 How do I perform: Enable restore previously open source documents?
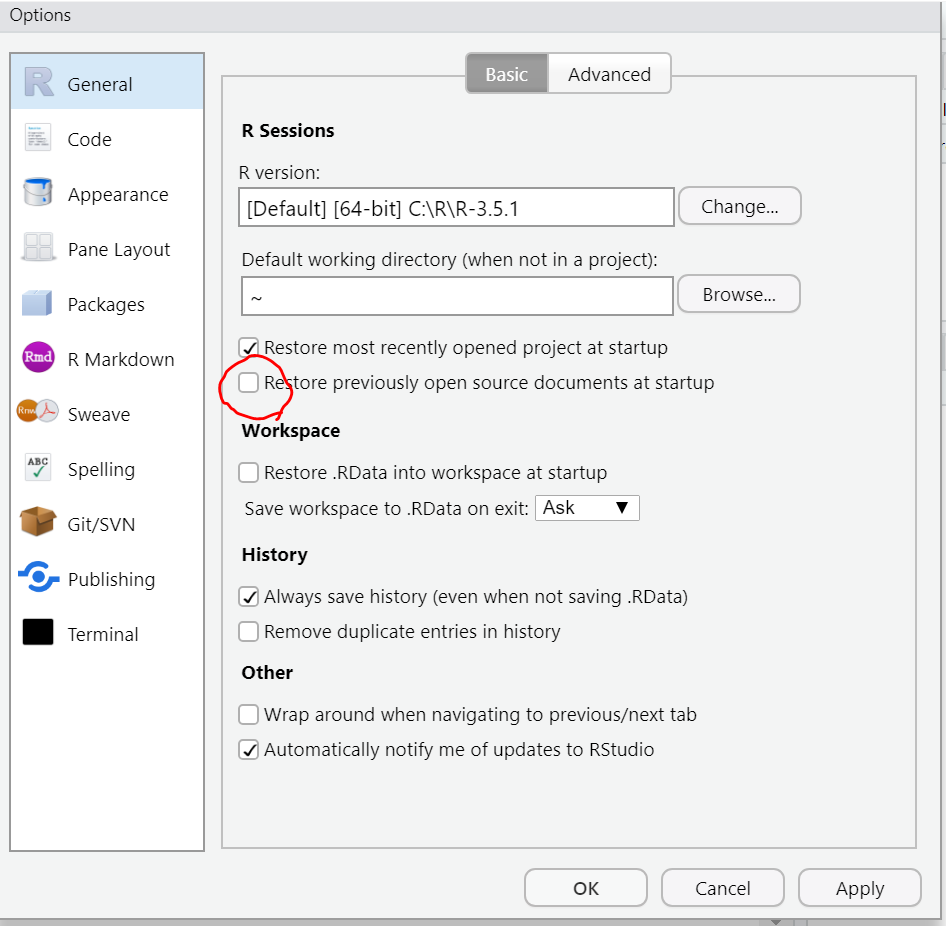point(249,382)
